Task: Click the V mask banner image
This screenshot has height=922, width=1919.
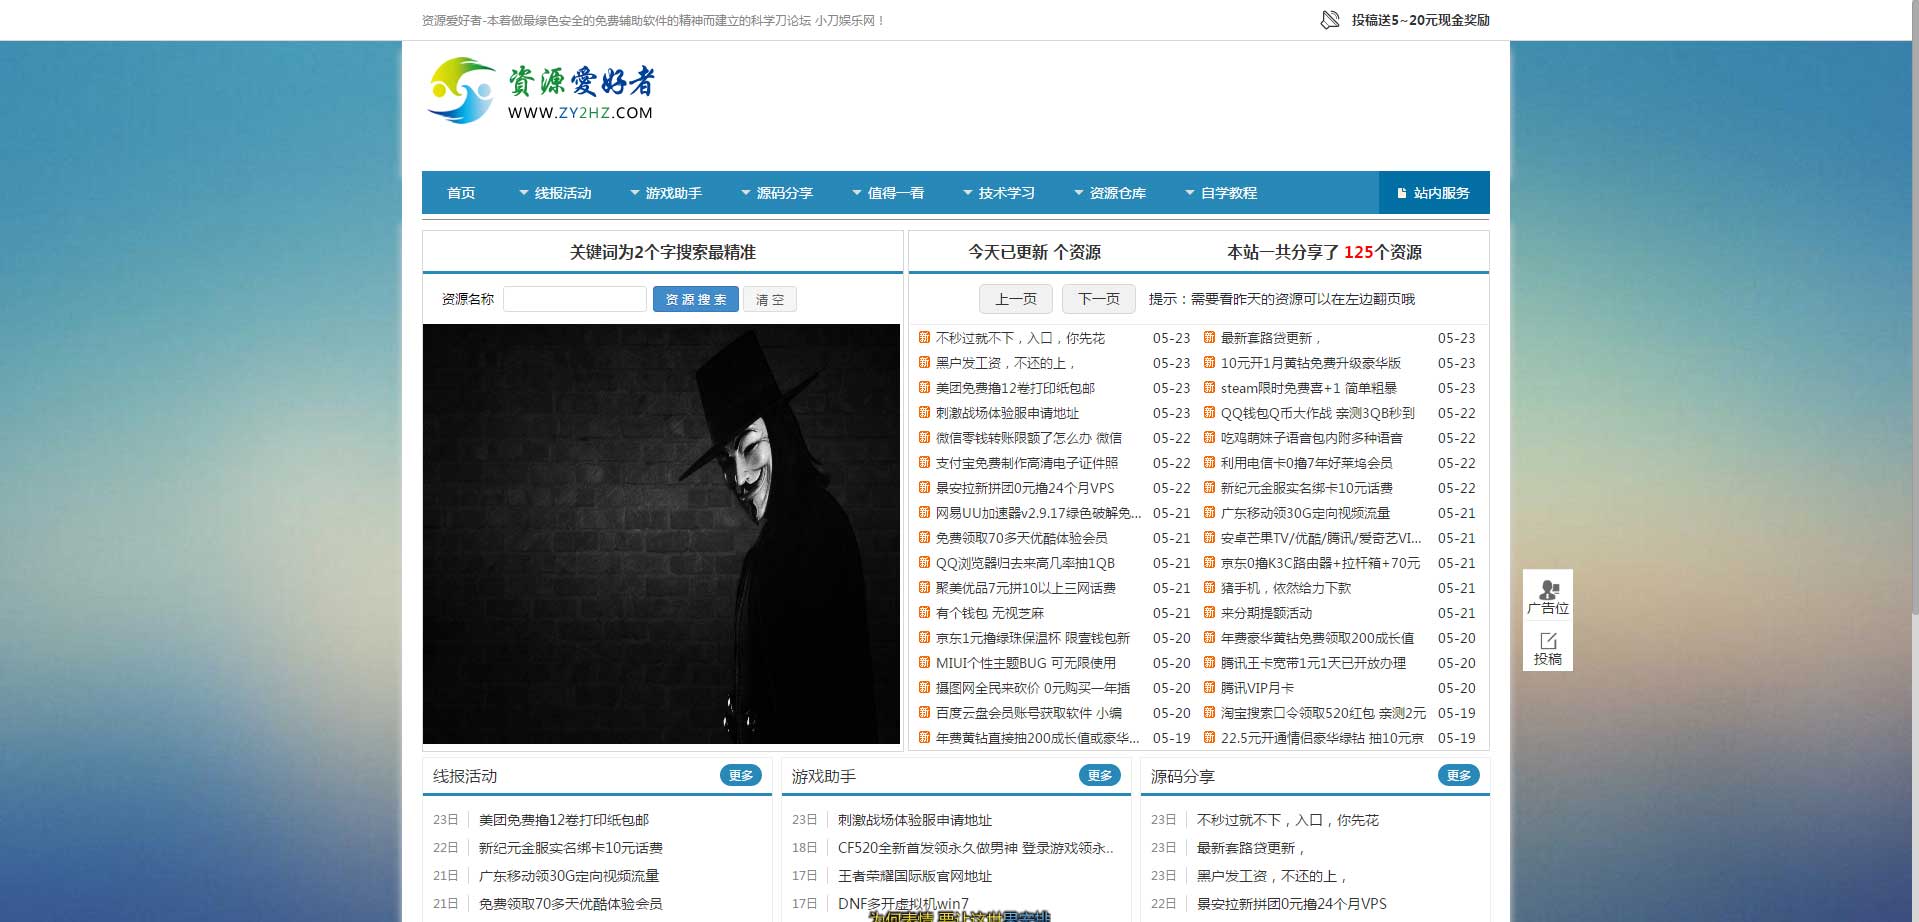Action: (x=661, y=533)
